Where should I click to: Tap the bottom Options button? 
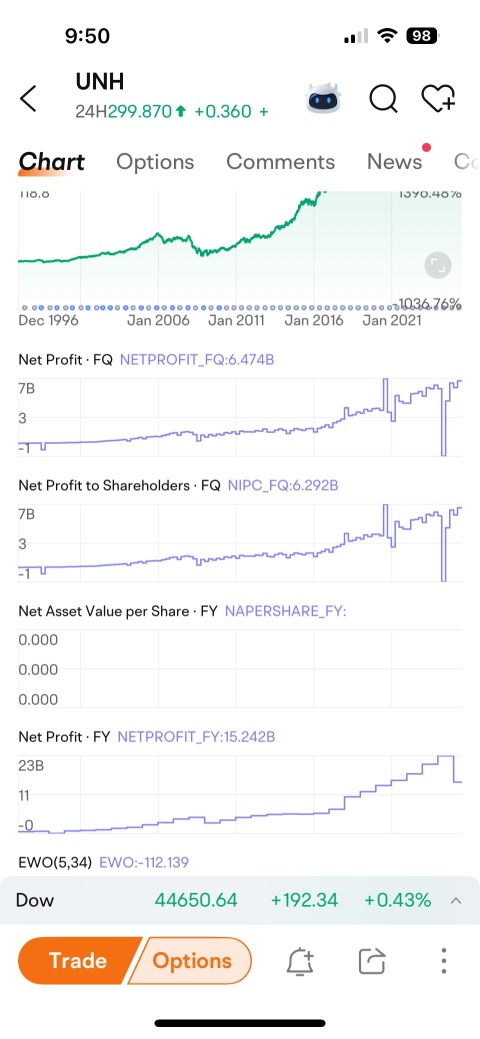[x=192, y=961]
